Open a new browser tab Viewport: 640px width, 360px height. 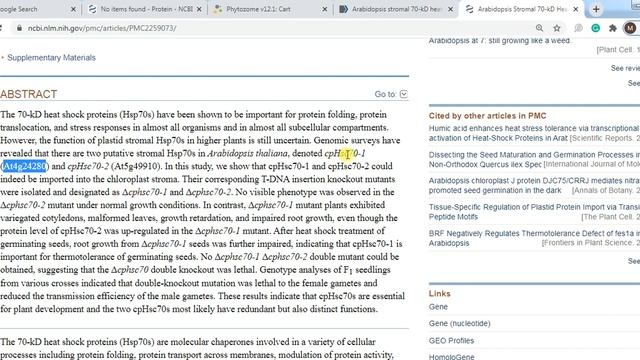[596, 9]
